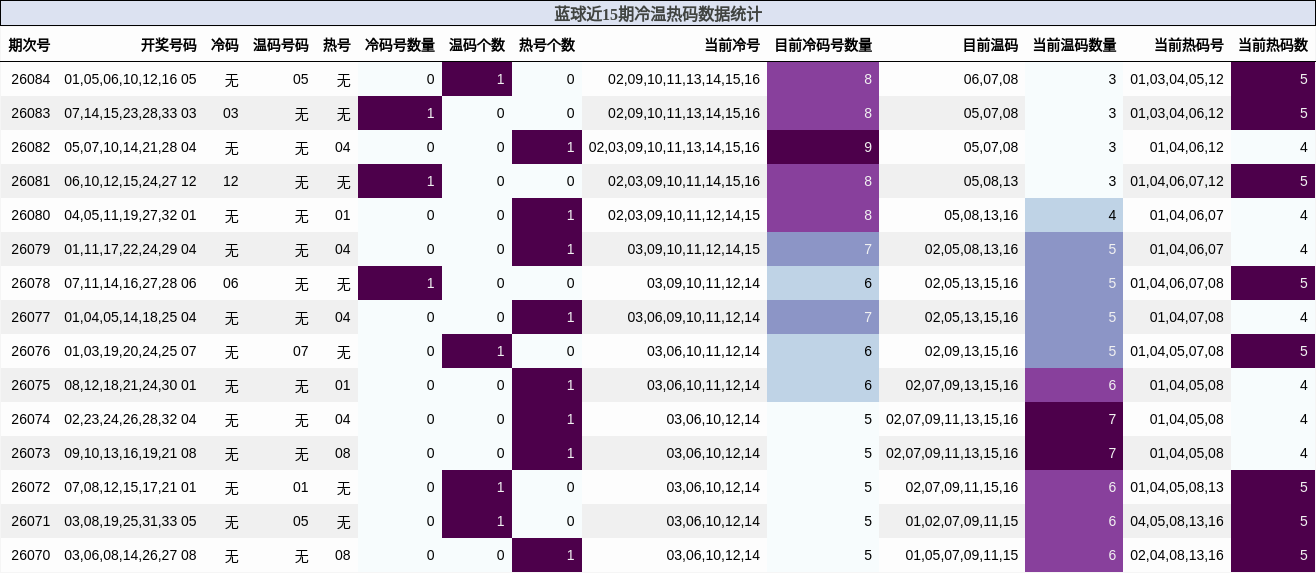Select draw numbers 05,07,10,14,21,28 04
Image resolution: width=1316 pixels, height=573 pixels.
pyautogui.click(x=130, y=147)
